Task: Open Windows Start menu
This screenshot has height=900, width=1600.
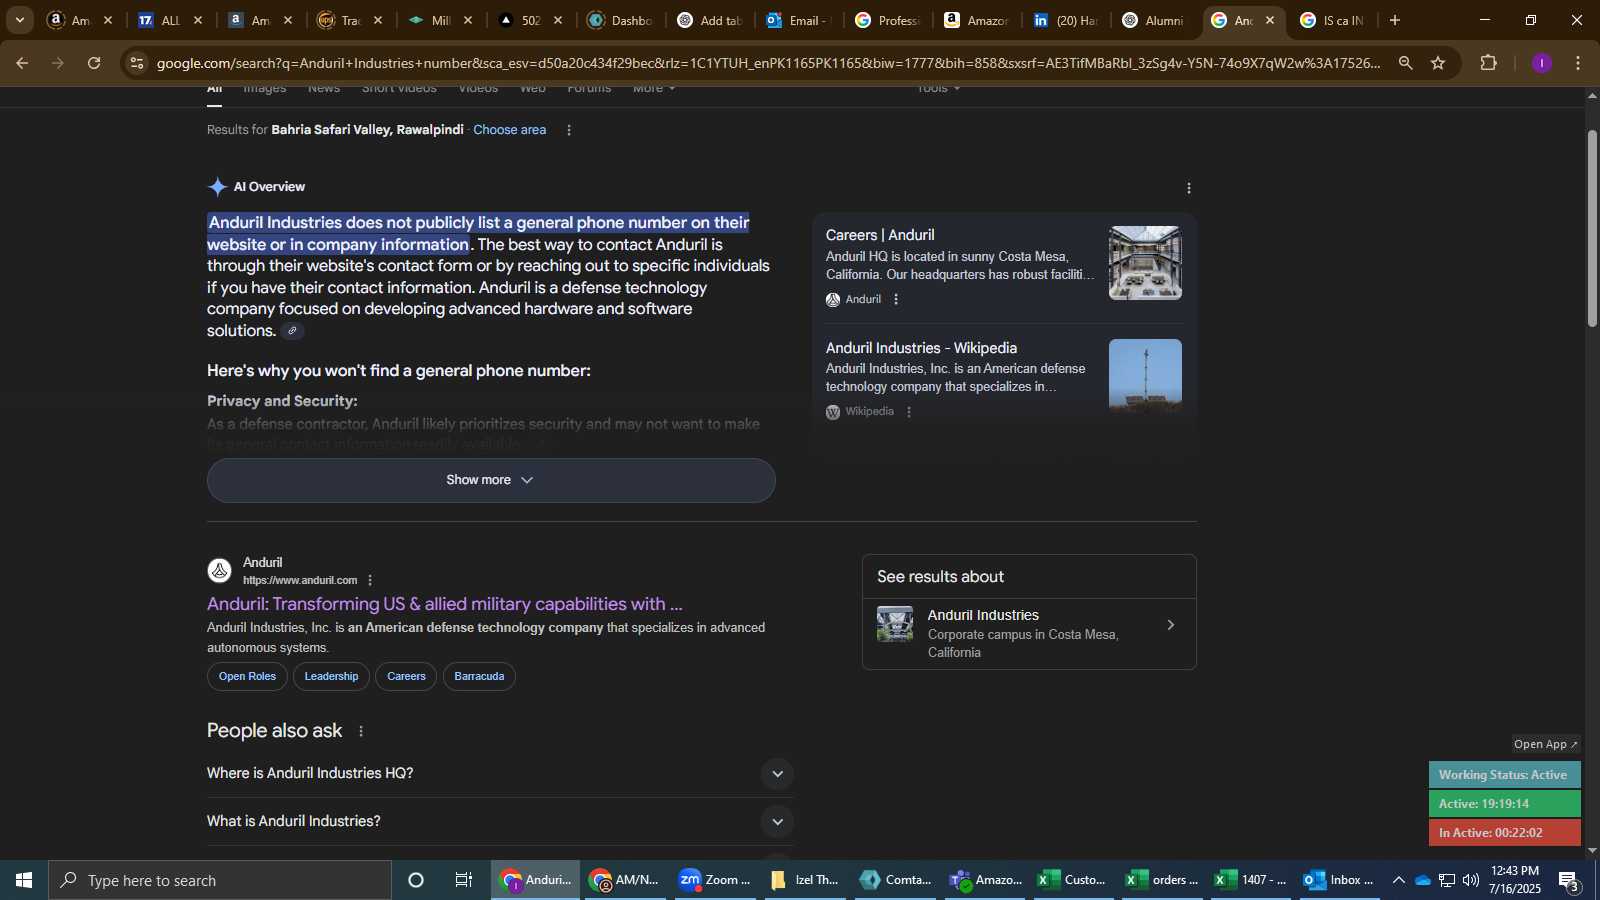Action: [24, 880]
